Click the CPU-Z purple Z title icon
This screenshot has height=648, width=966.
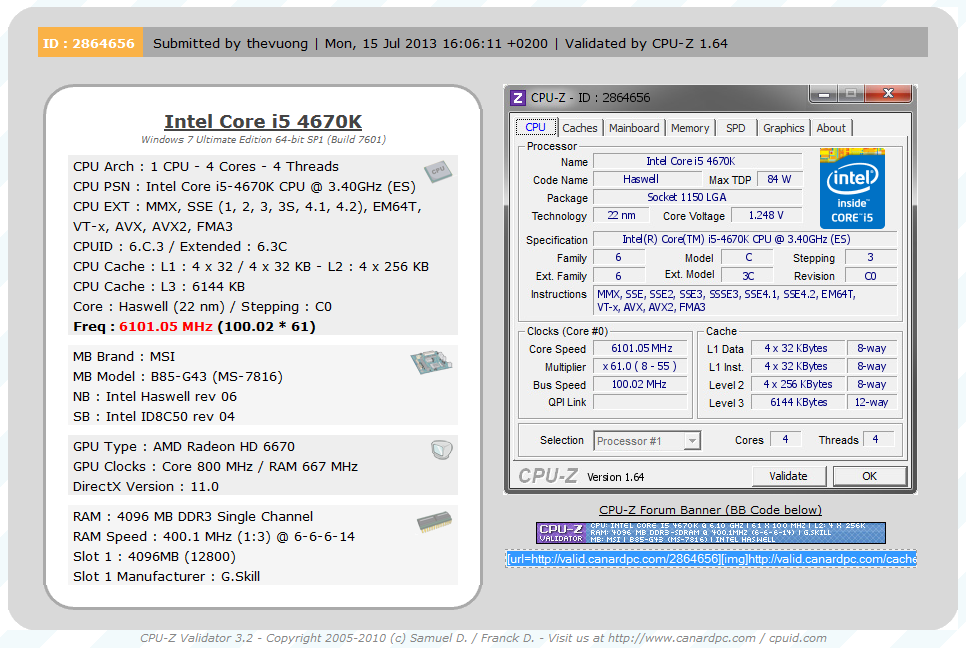(x=518, y=98)
